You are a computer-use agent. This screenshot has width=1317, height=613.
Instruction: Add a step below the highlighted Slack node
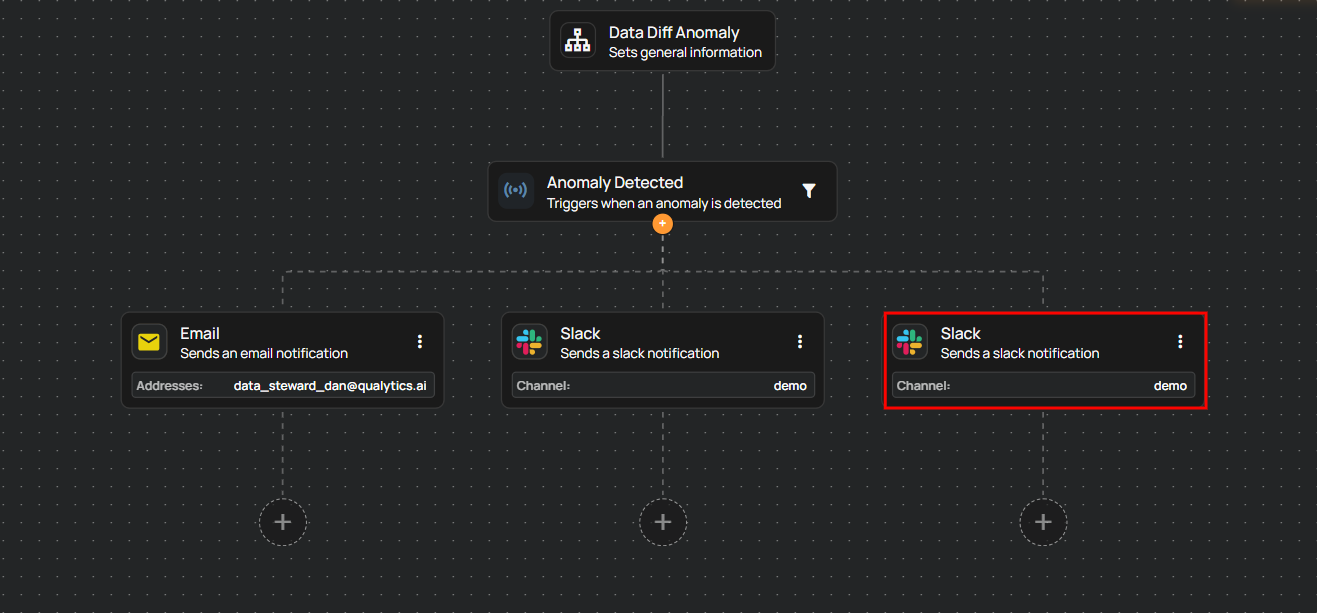click(1043, 522)
